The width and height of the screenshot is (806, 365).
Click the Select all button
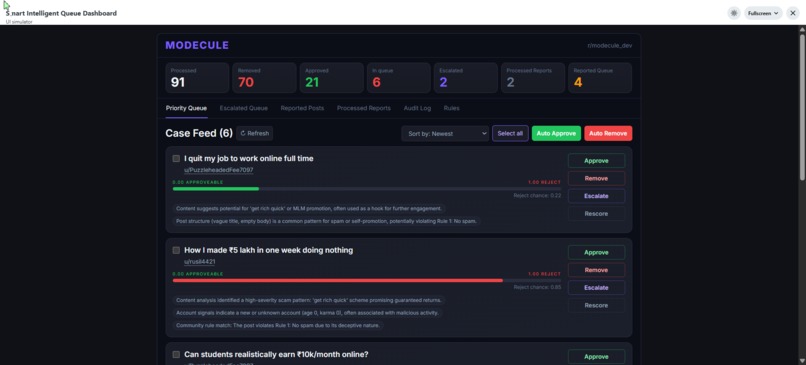[x=510, y=134]
